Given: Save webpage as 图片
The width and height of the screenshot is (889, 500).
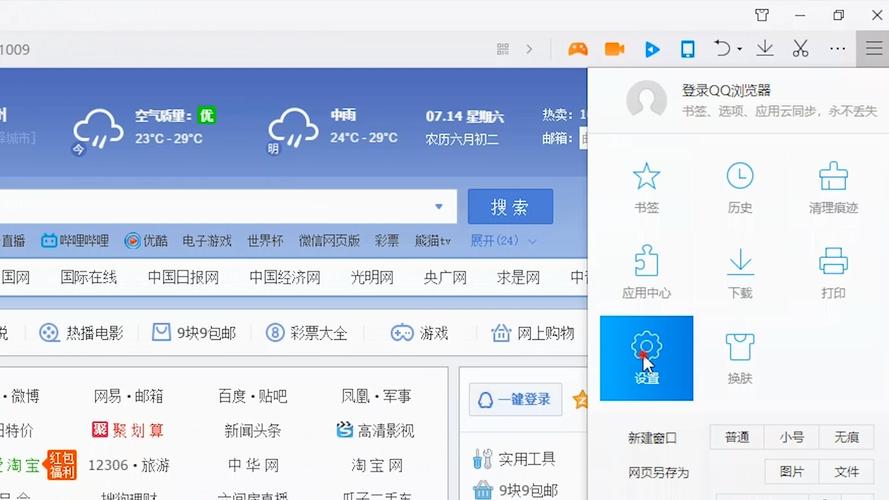Looking at the screenshot, I should 791,472.
